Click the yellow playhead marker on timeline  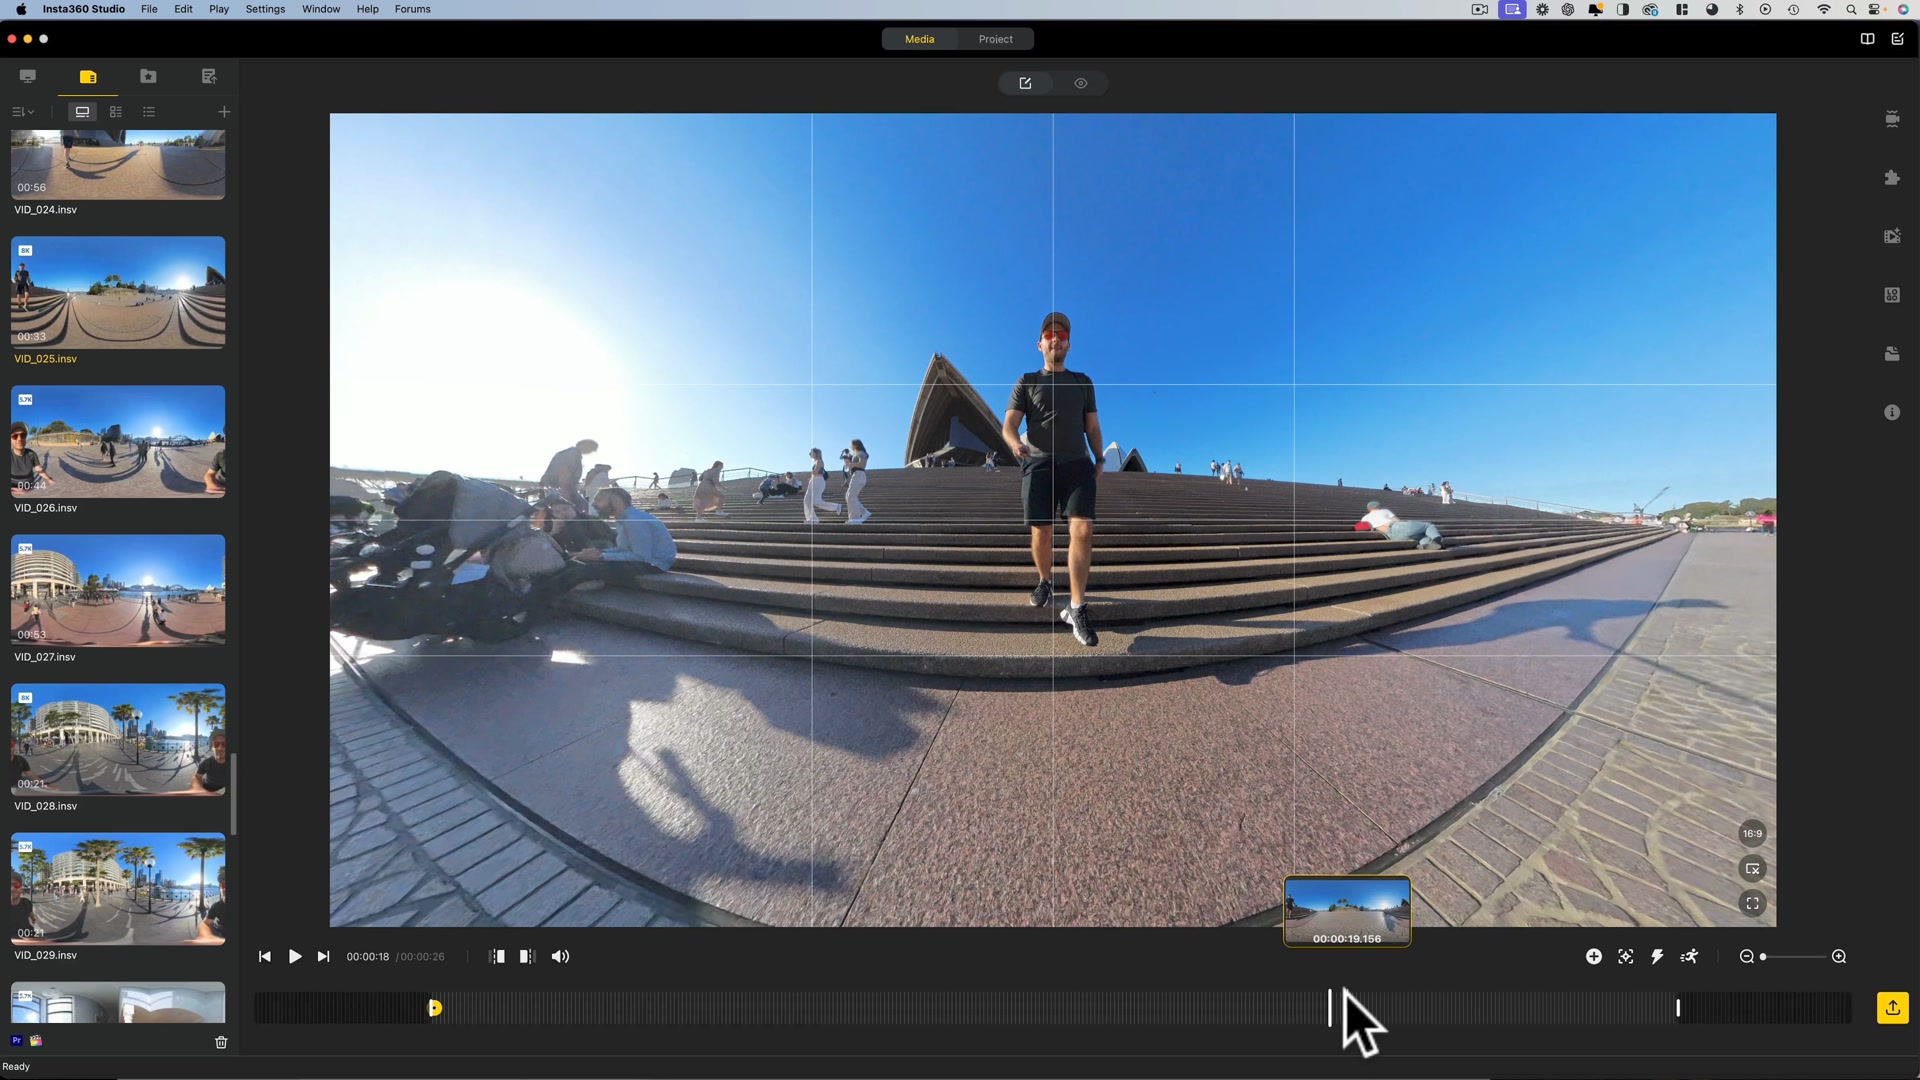pos(435,1008)
